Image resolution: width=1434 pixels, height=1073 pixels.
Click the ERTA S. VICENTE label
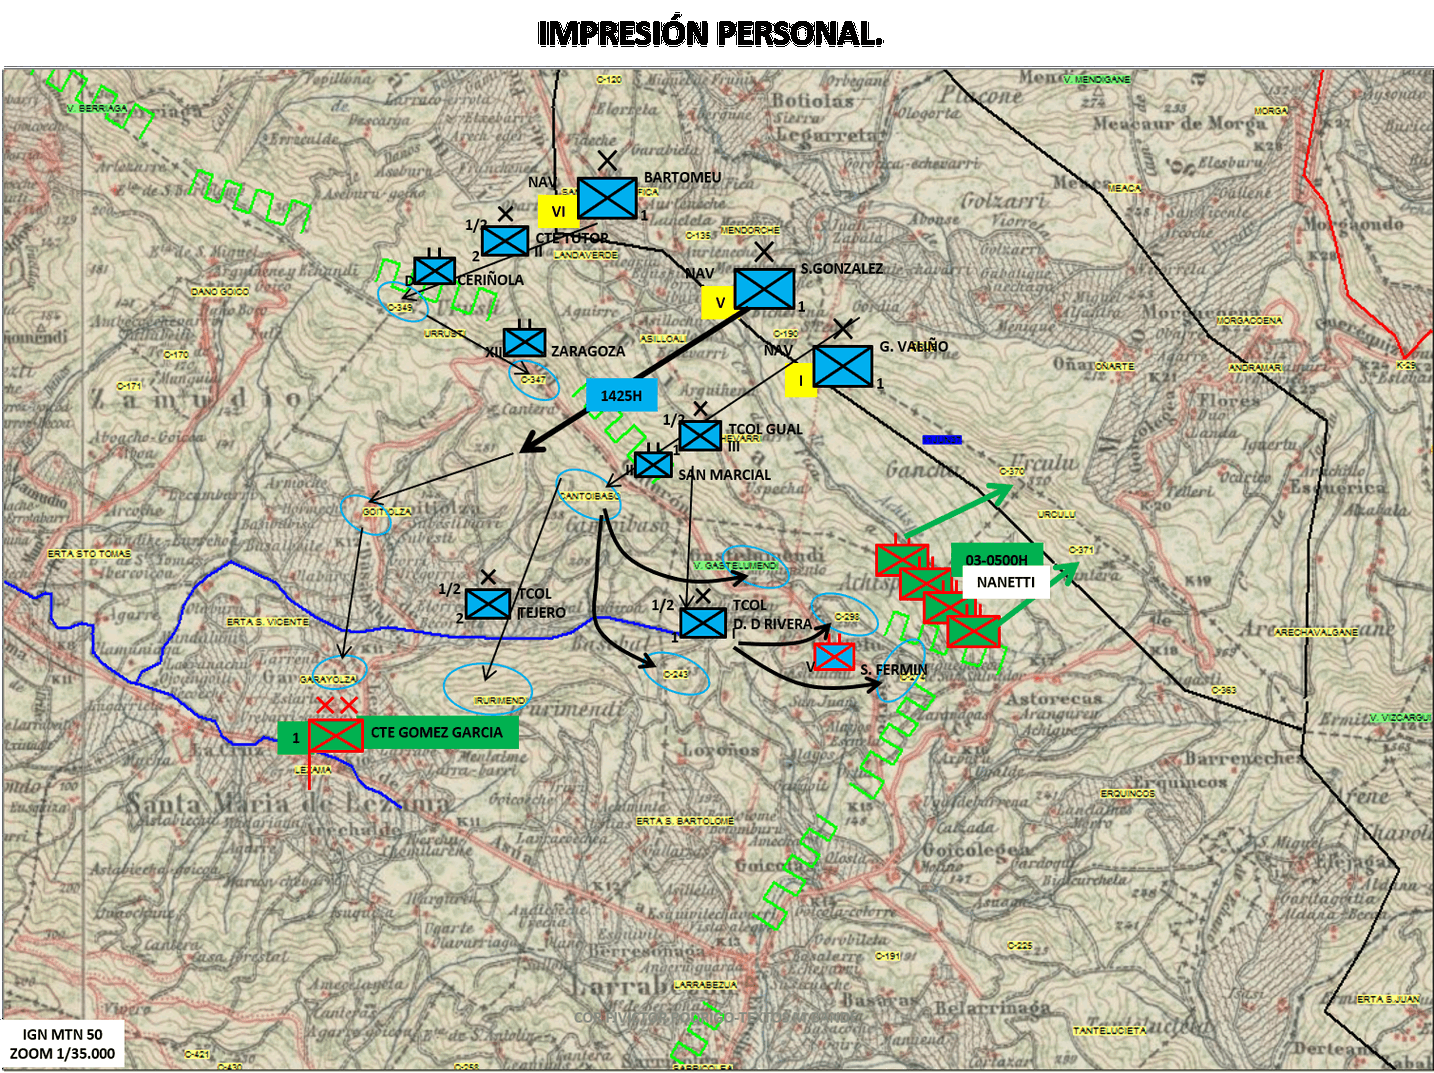tap(268, 622)
